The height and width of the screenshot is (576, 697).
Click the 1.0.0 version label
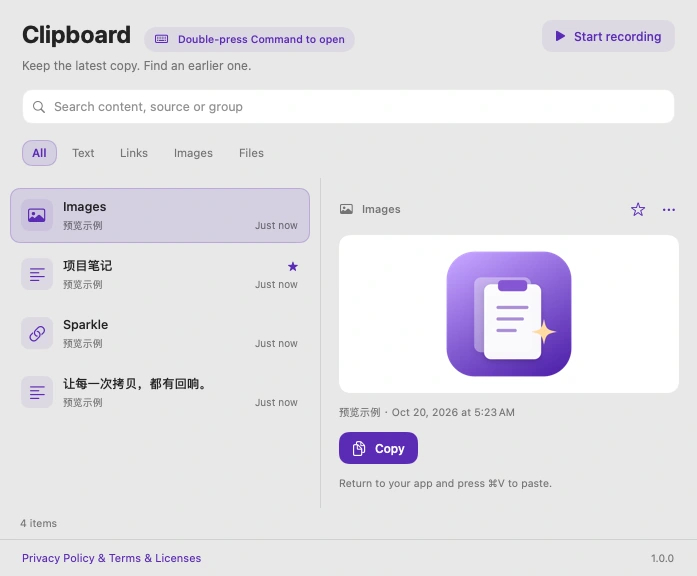pos(662,558)
